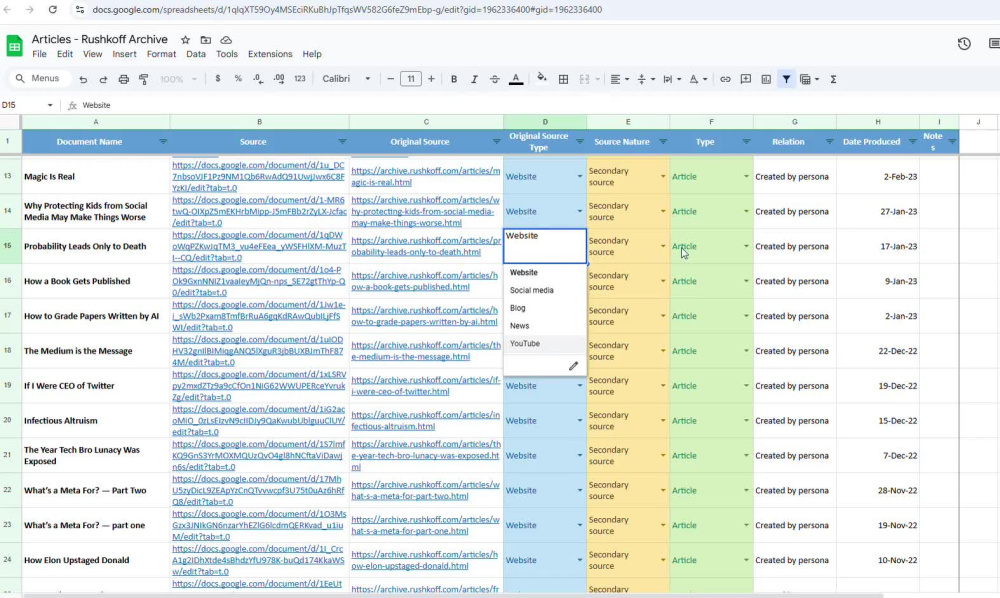Screen dimensions: 1000x598
Task: Open the Edit menu
Action: (64, 54)
